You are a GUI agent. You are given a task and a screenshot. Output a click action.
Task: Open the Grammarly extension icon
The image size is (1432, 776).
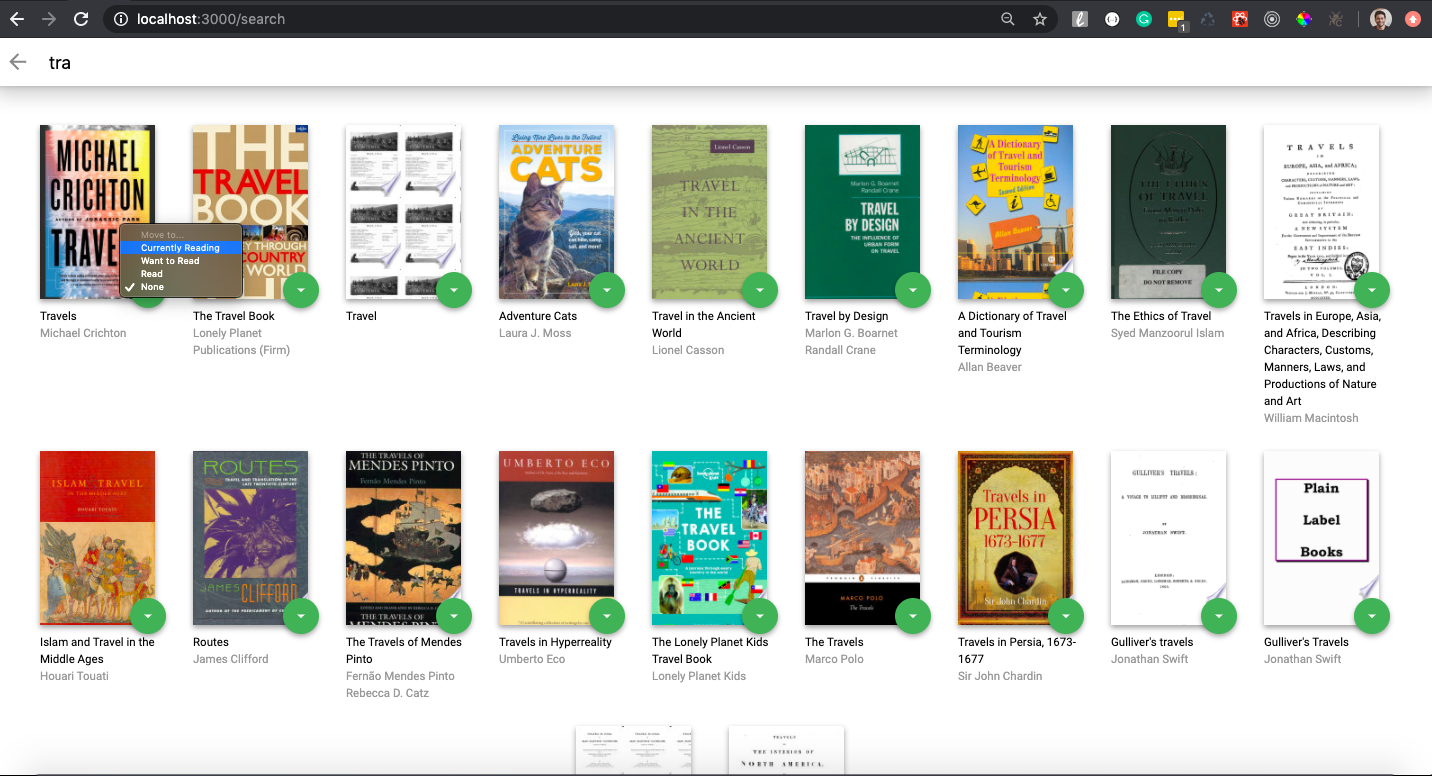tap(1144, 19)
